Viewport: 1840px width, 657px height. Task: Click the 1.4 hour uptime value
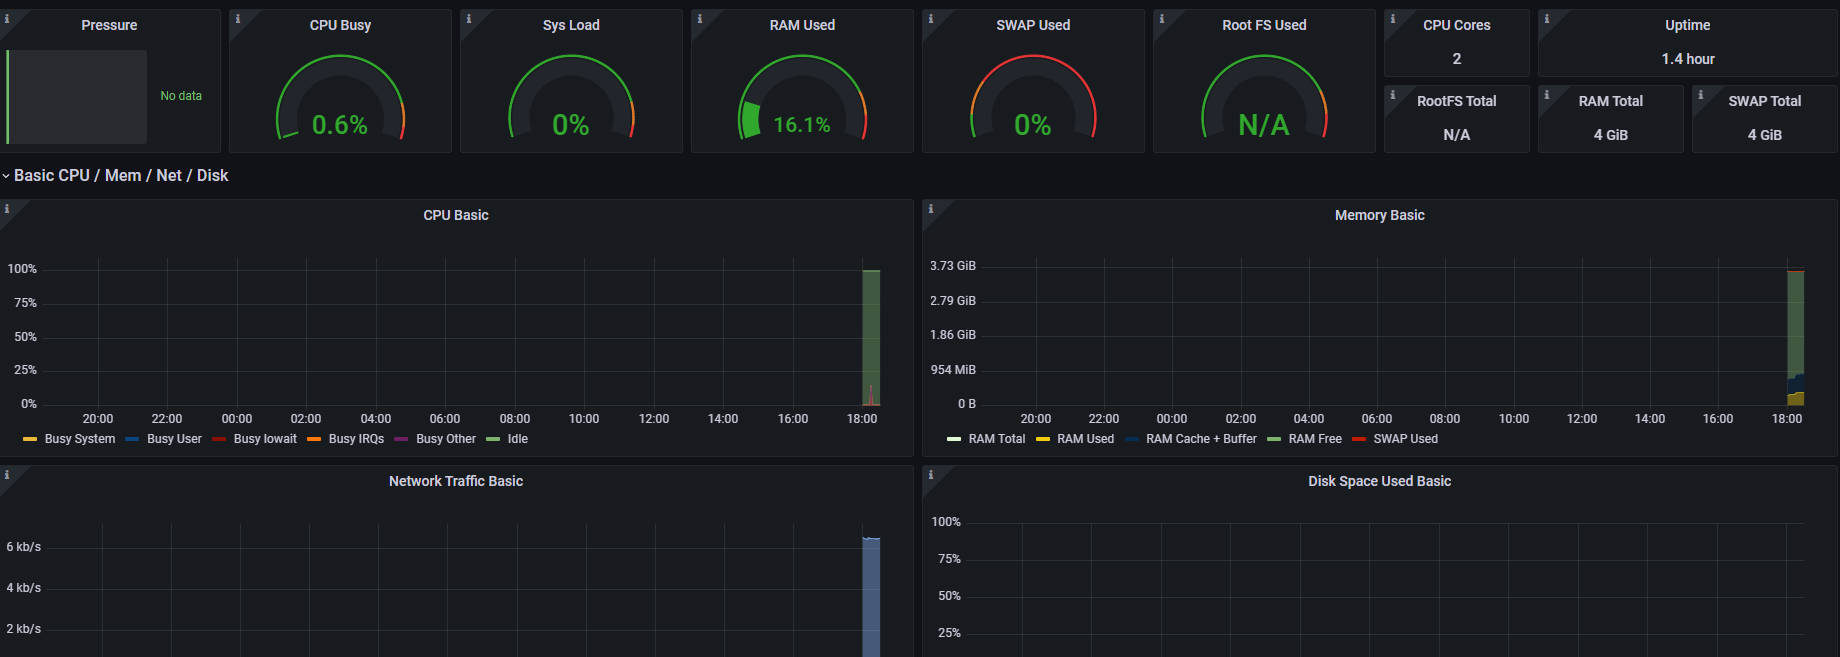pos(1688,59)
